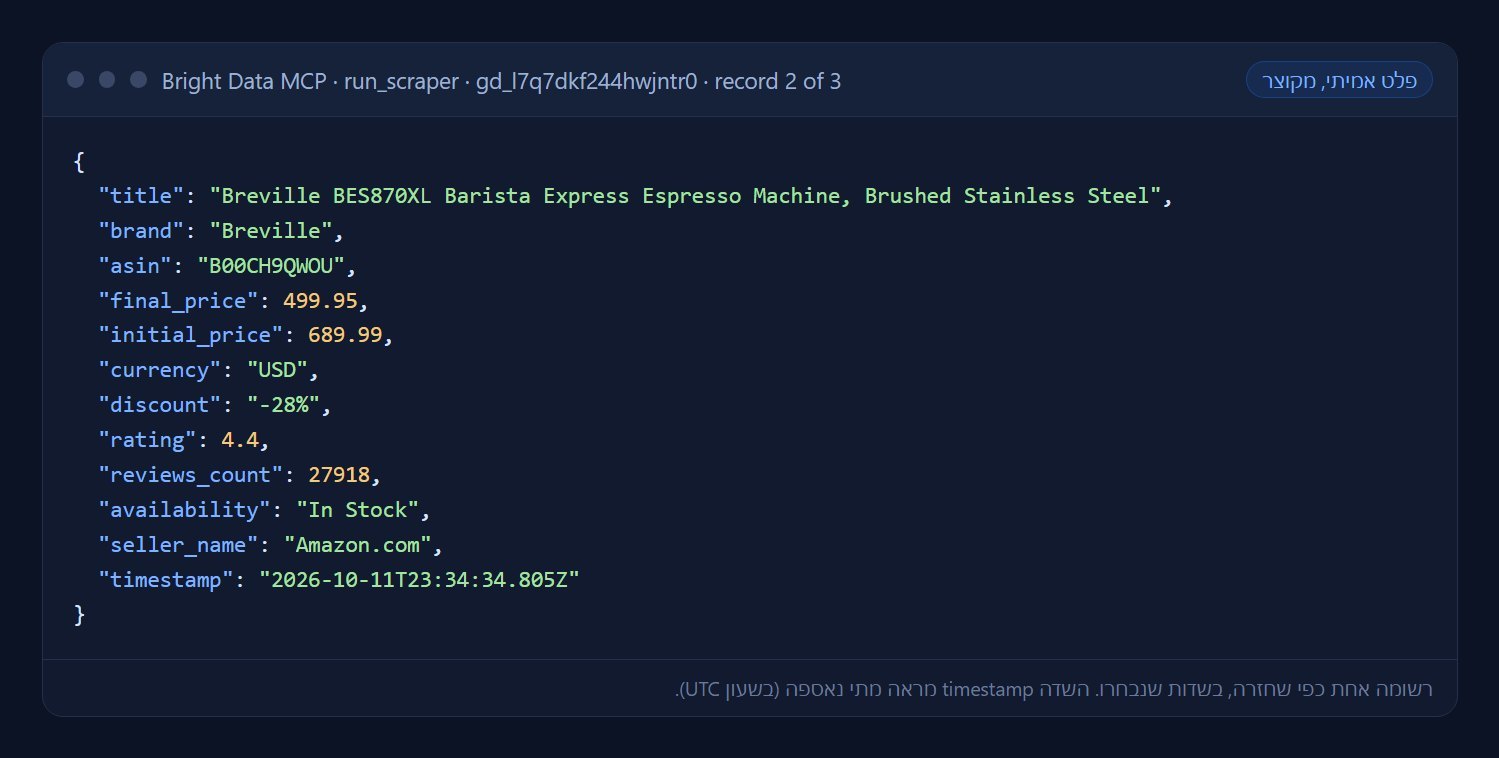The height and width of the screenshot is (758, 1499).
Task: Click the rating value 4.4
Action: pos(240,440)
